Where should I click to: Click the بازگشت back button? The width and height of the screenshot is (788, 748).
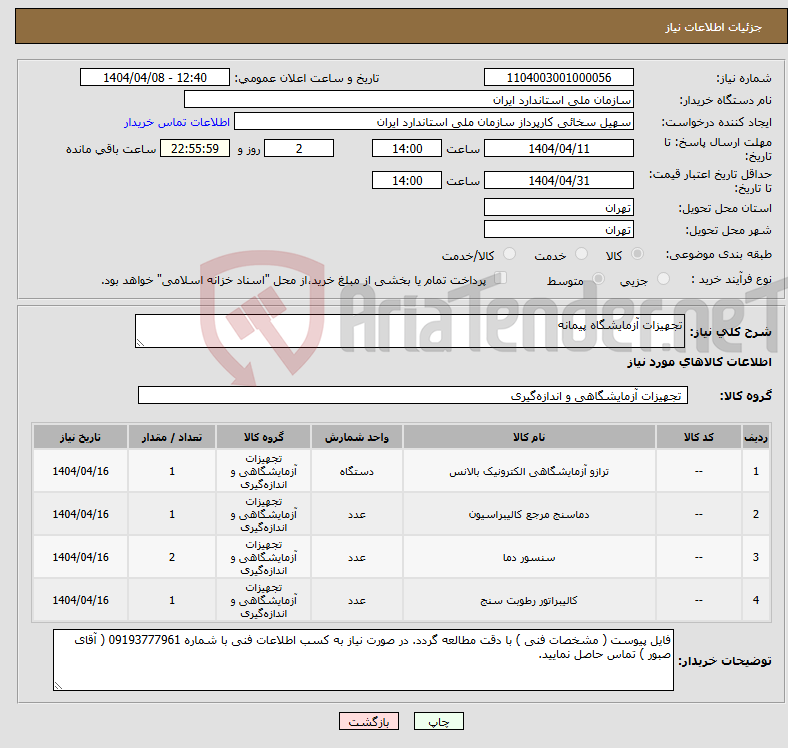pyautogui.click(x=369, y=721)
